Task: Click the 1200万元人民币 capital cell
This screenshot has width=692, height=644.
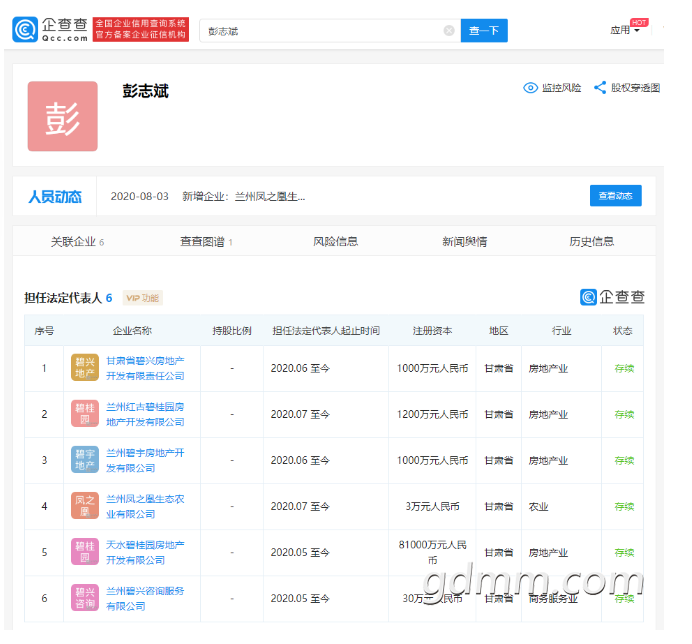Action: pos(432,414)
